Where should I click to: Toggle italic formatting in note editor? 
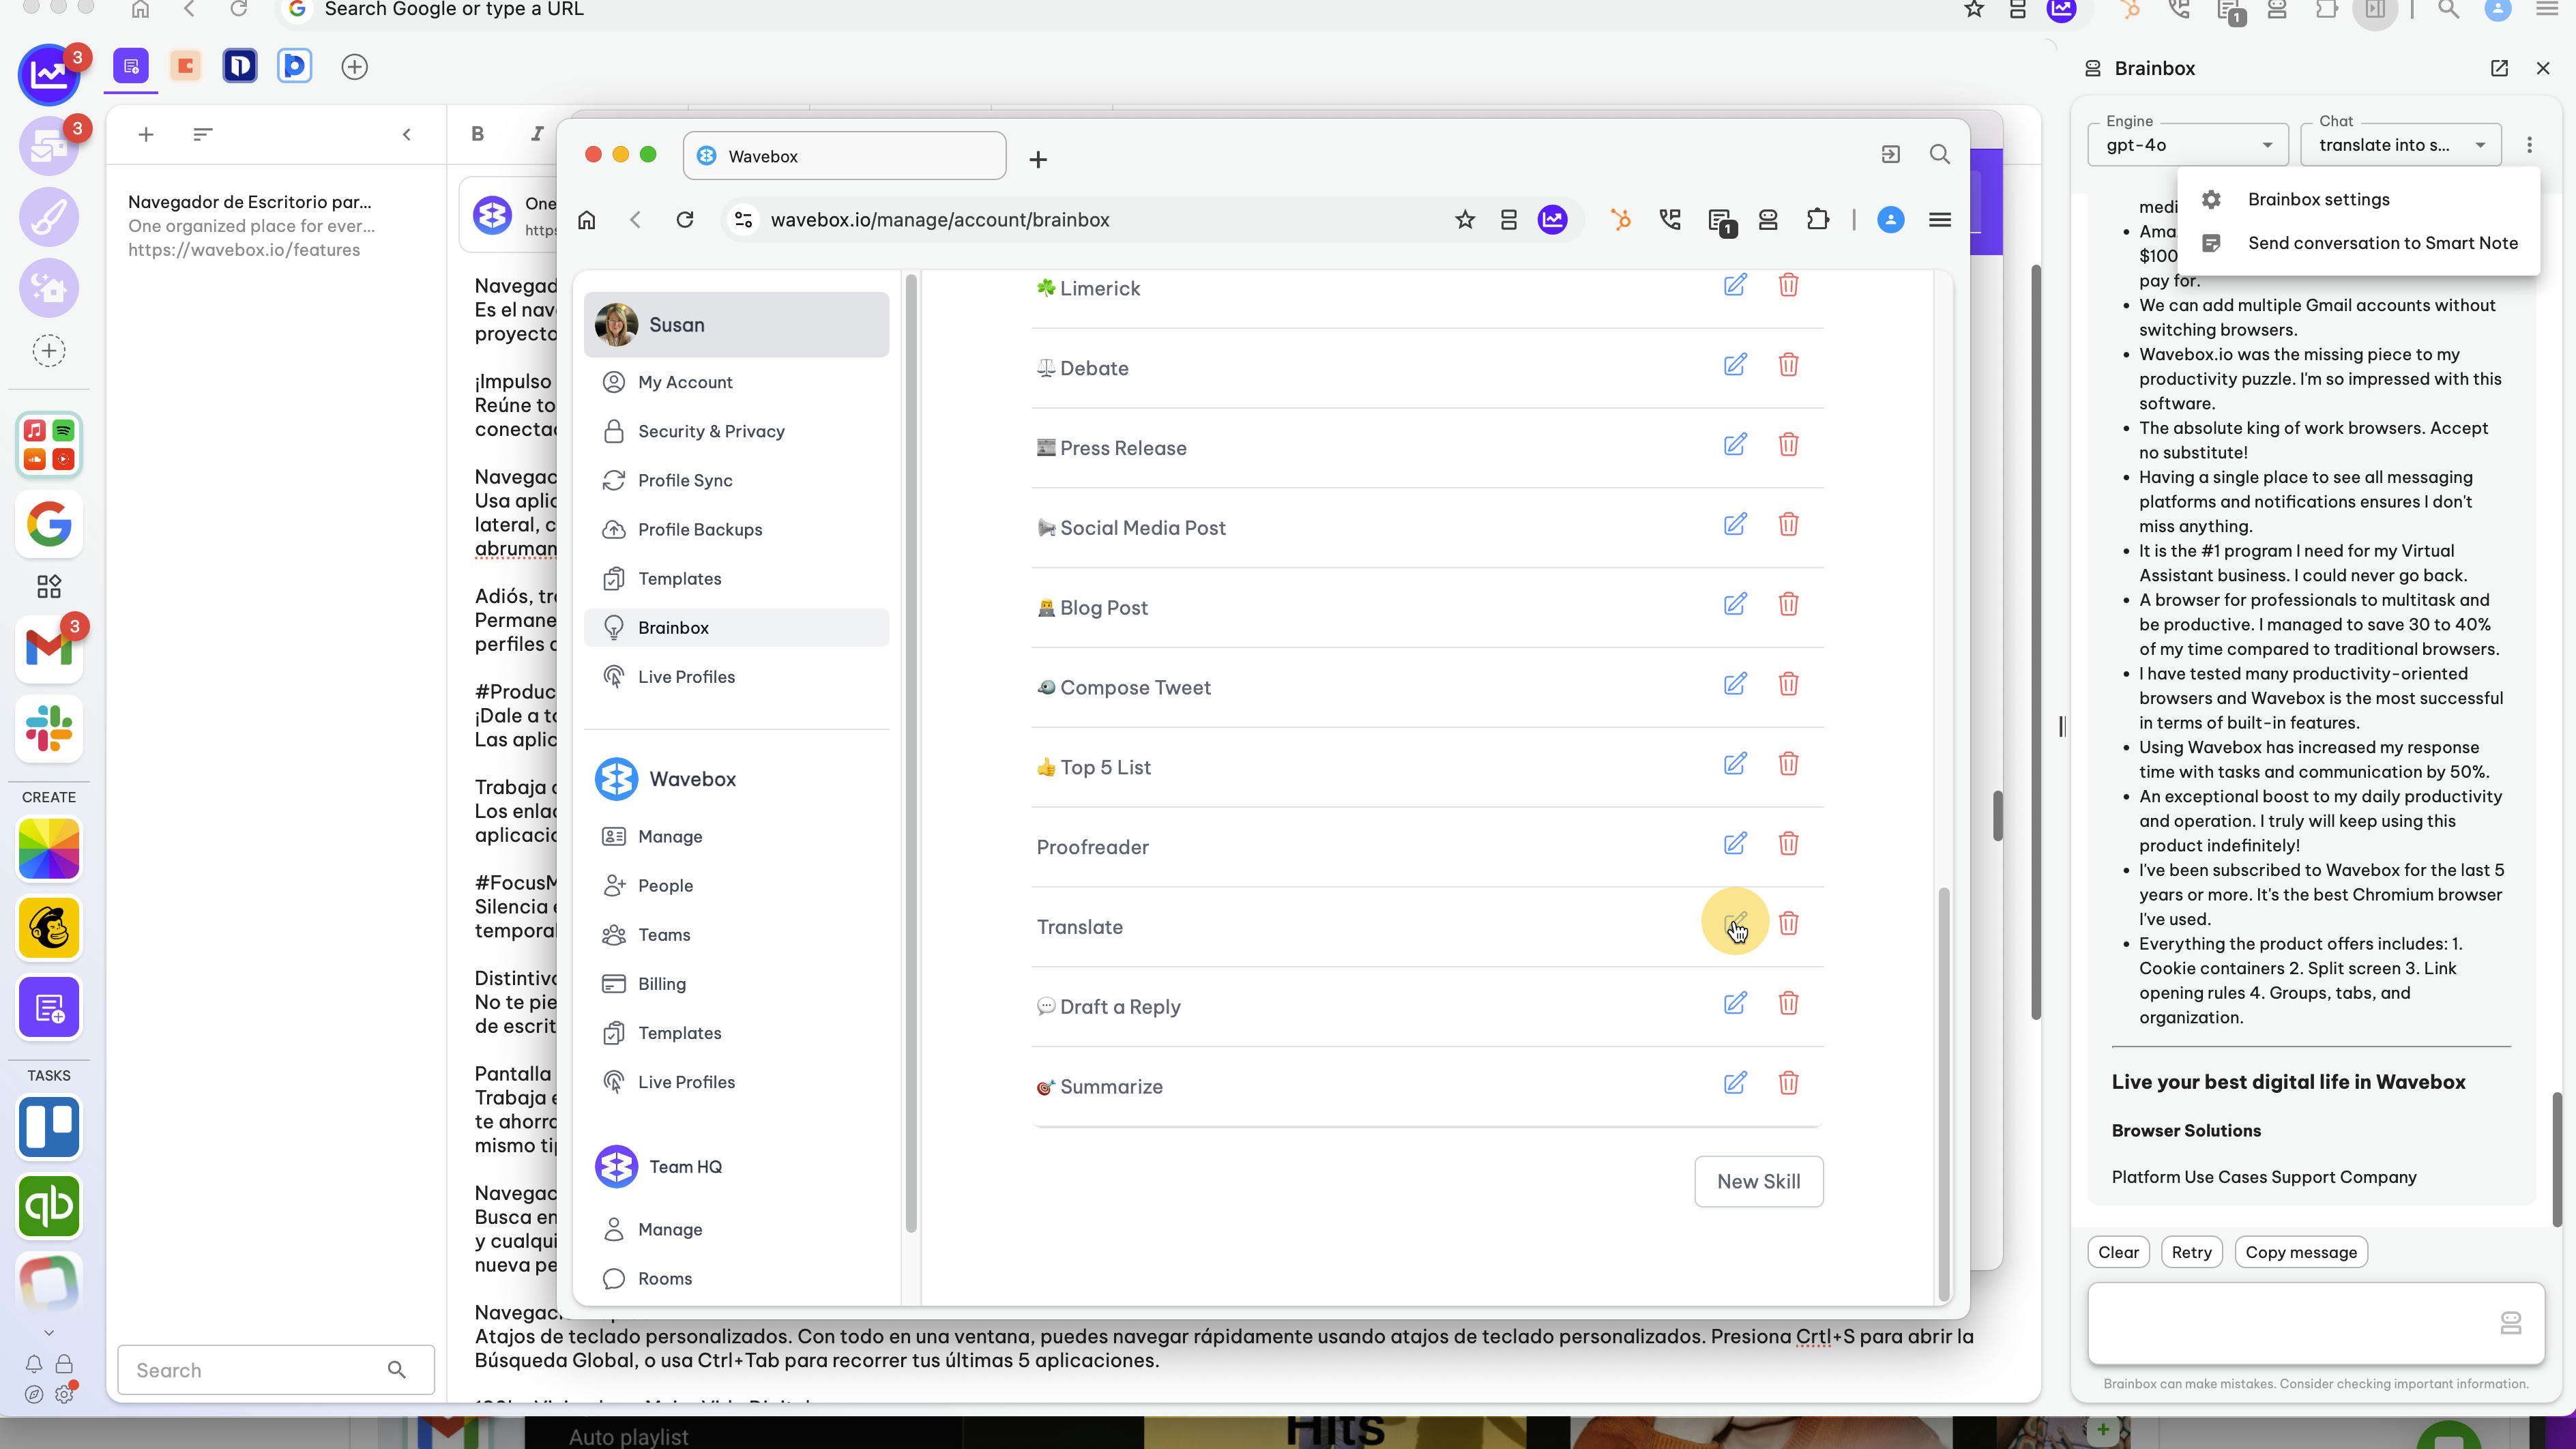coord(537,134)
